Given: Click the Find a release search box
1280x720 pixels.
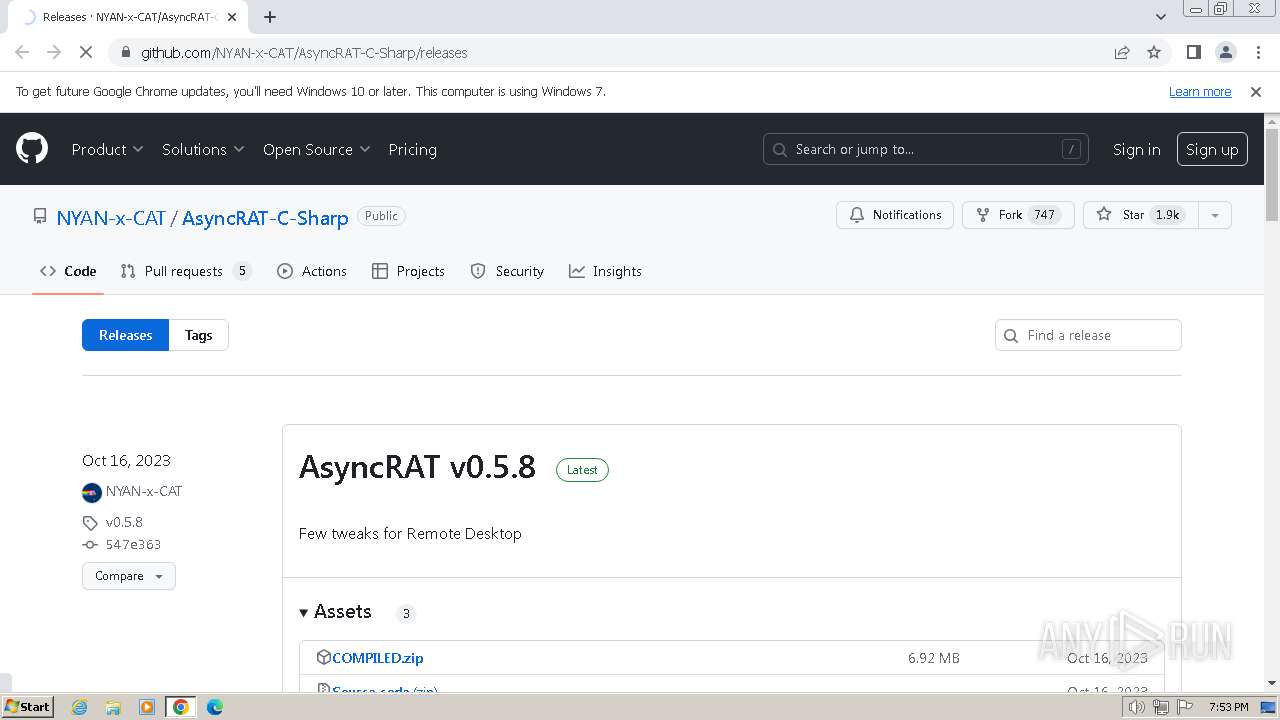Looking at the screenshot, I should [1088, 335].
